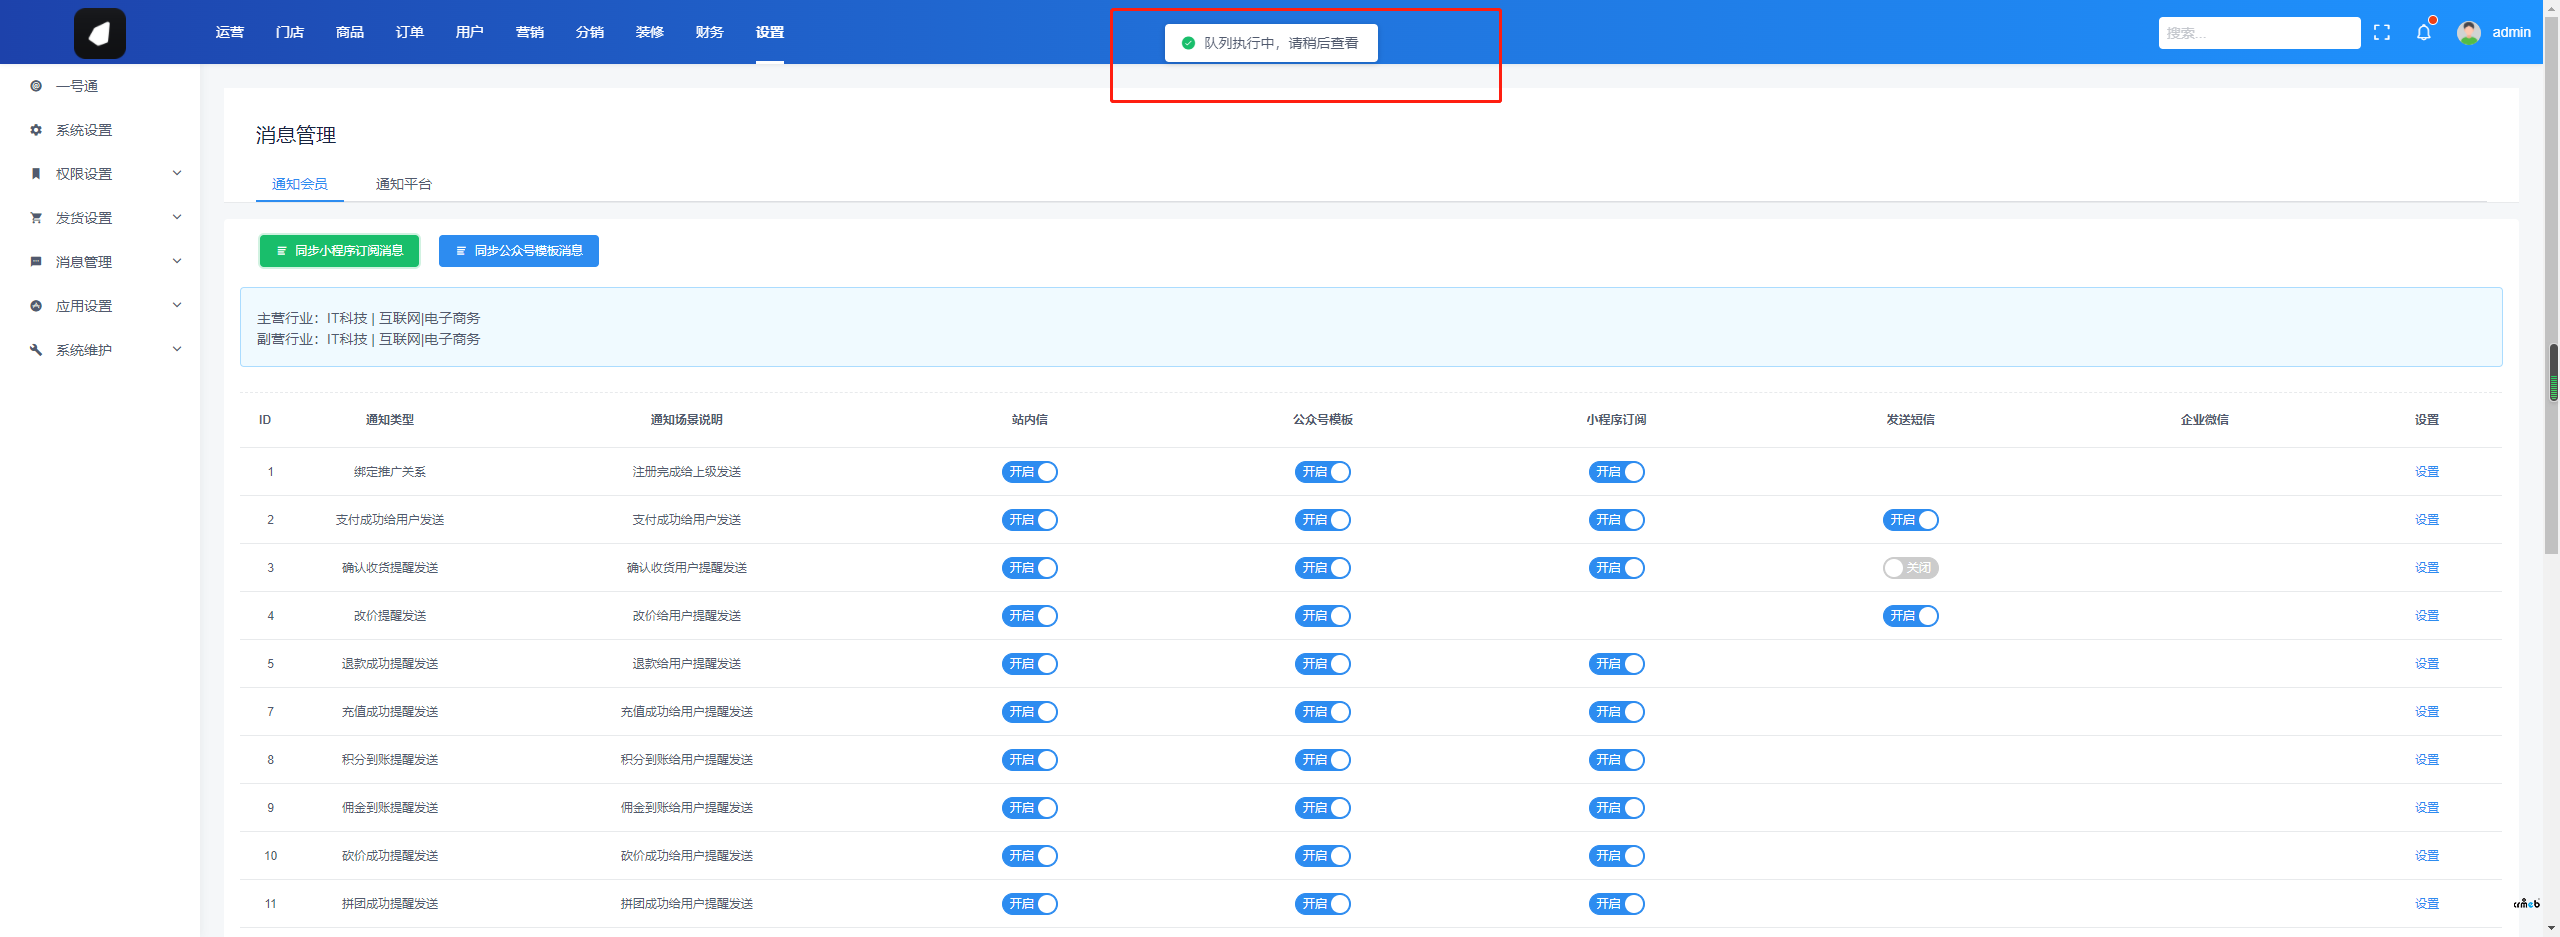Image resolution: width=2560 pixels, height=937 pixels.
Task: Click the 发货设置 cart icon
Action: 36,218
